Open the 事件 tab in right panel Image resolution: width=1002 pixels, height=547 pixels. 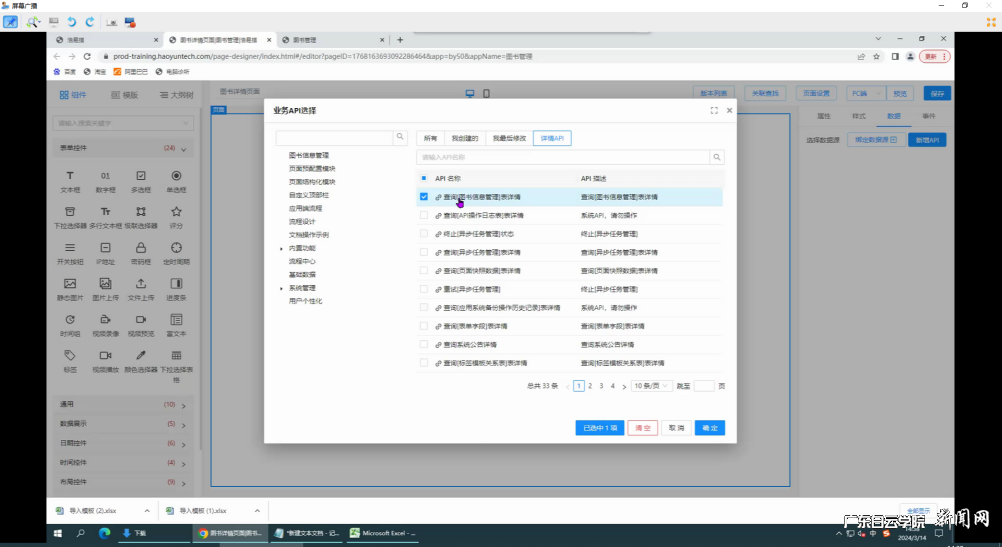point(929,116)
